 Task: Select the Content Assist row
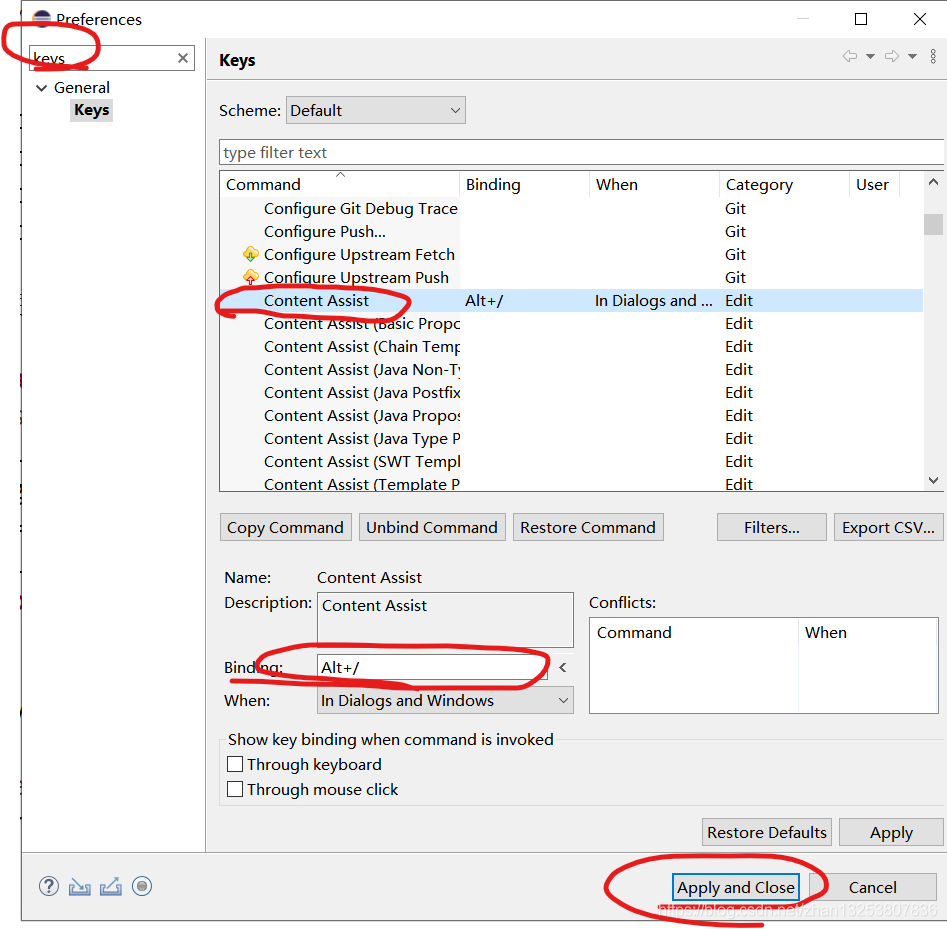click(x=571, y=301)
